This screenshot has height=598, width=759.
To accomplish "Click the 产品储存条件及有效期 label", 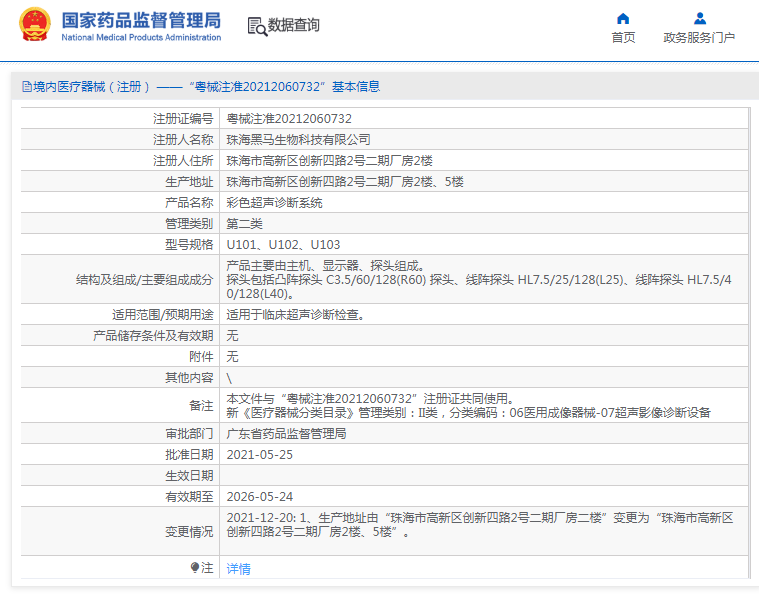I will pos(153,336).
